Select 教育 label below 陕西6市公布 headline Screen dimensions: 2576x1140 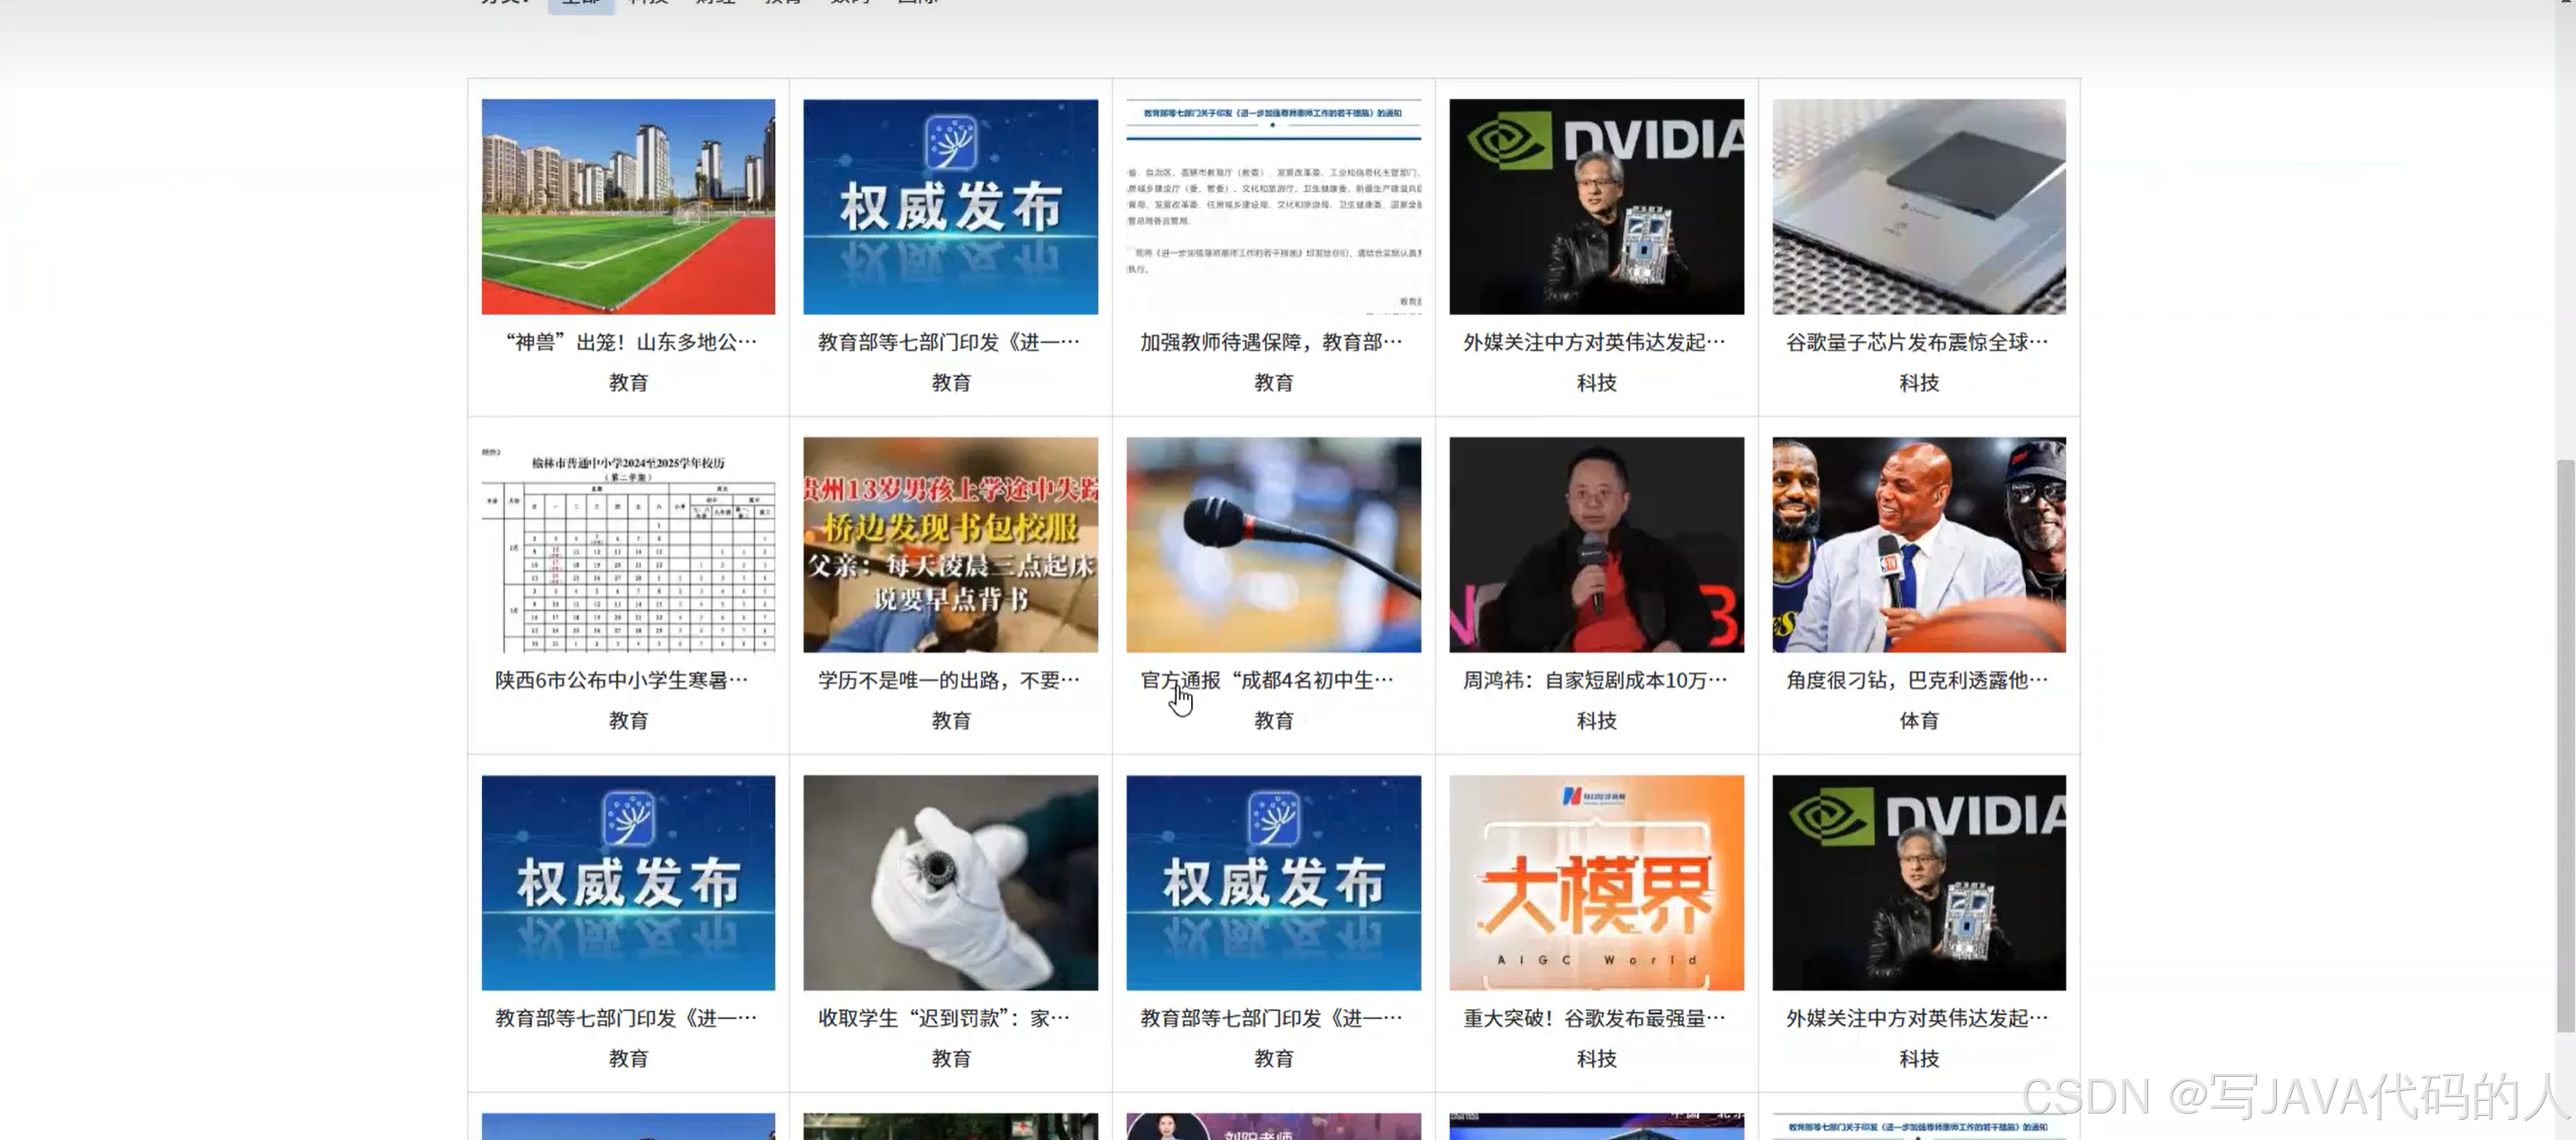(x=628, y=720)
